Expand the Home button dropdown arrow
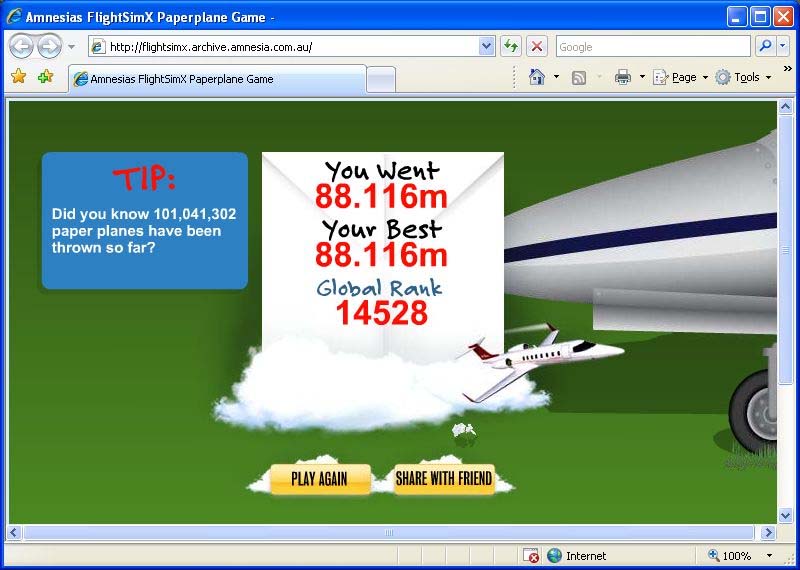 tap(556, 77)
